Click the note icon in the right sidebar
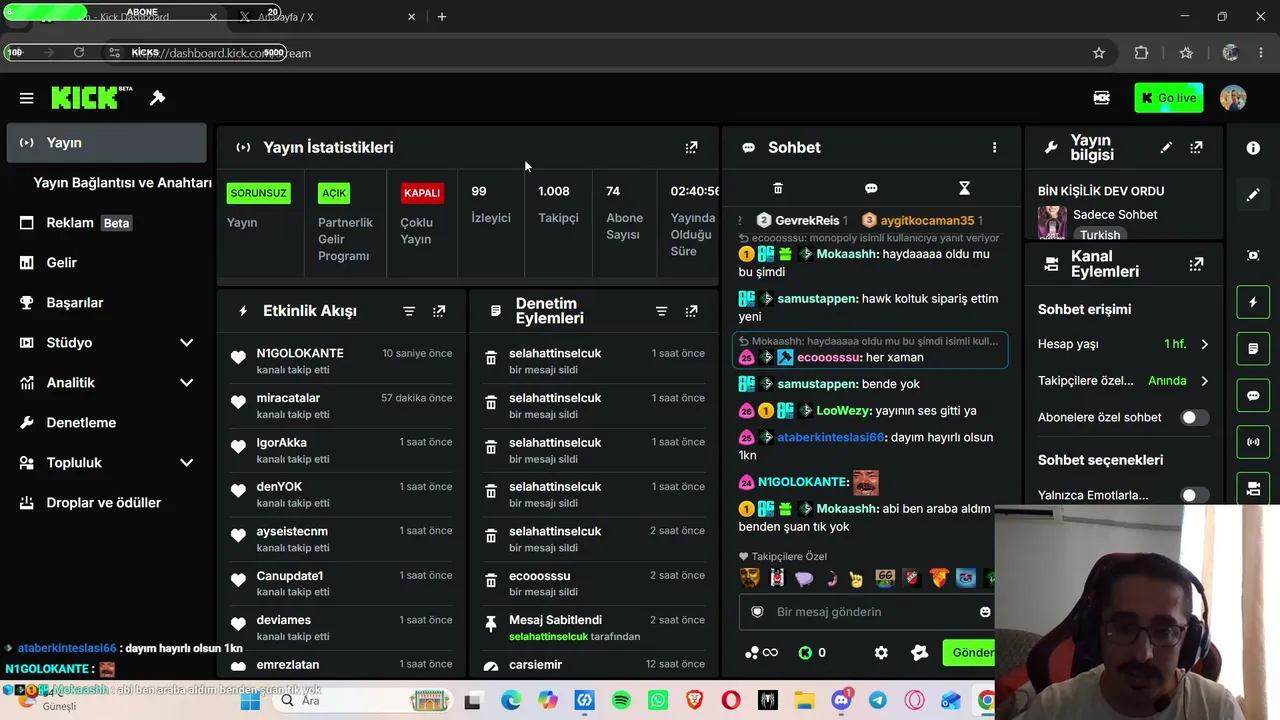Screen dimensions: 1280x720 click(x=1253, y=349)
